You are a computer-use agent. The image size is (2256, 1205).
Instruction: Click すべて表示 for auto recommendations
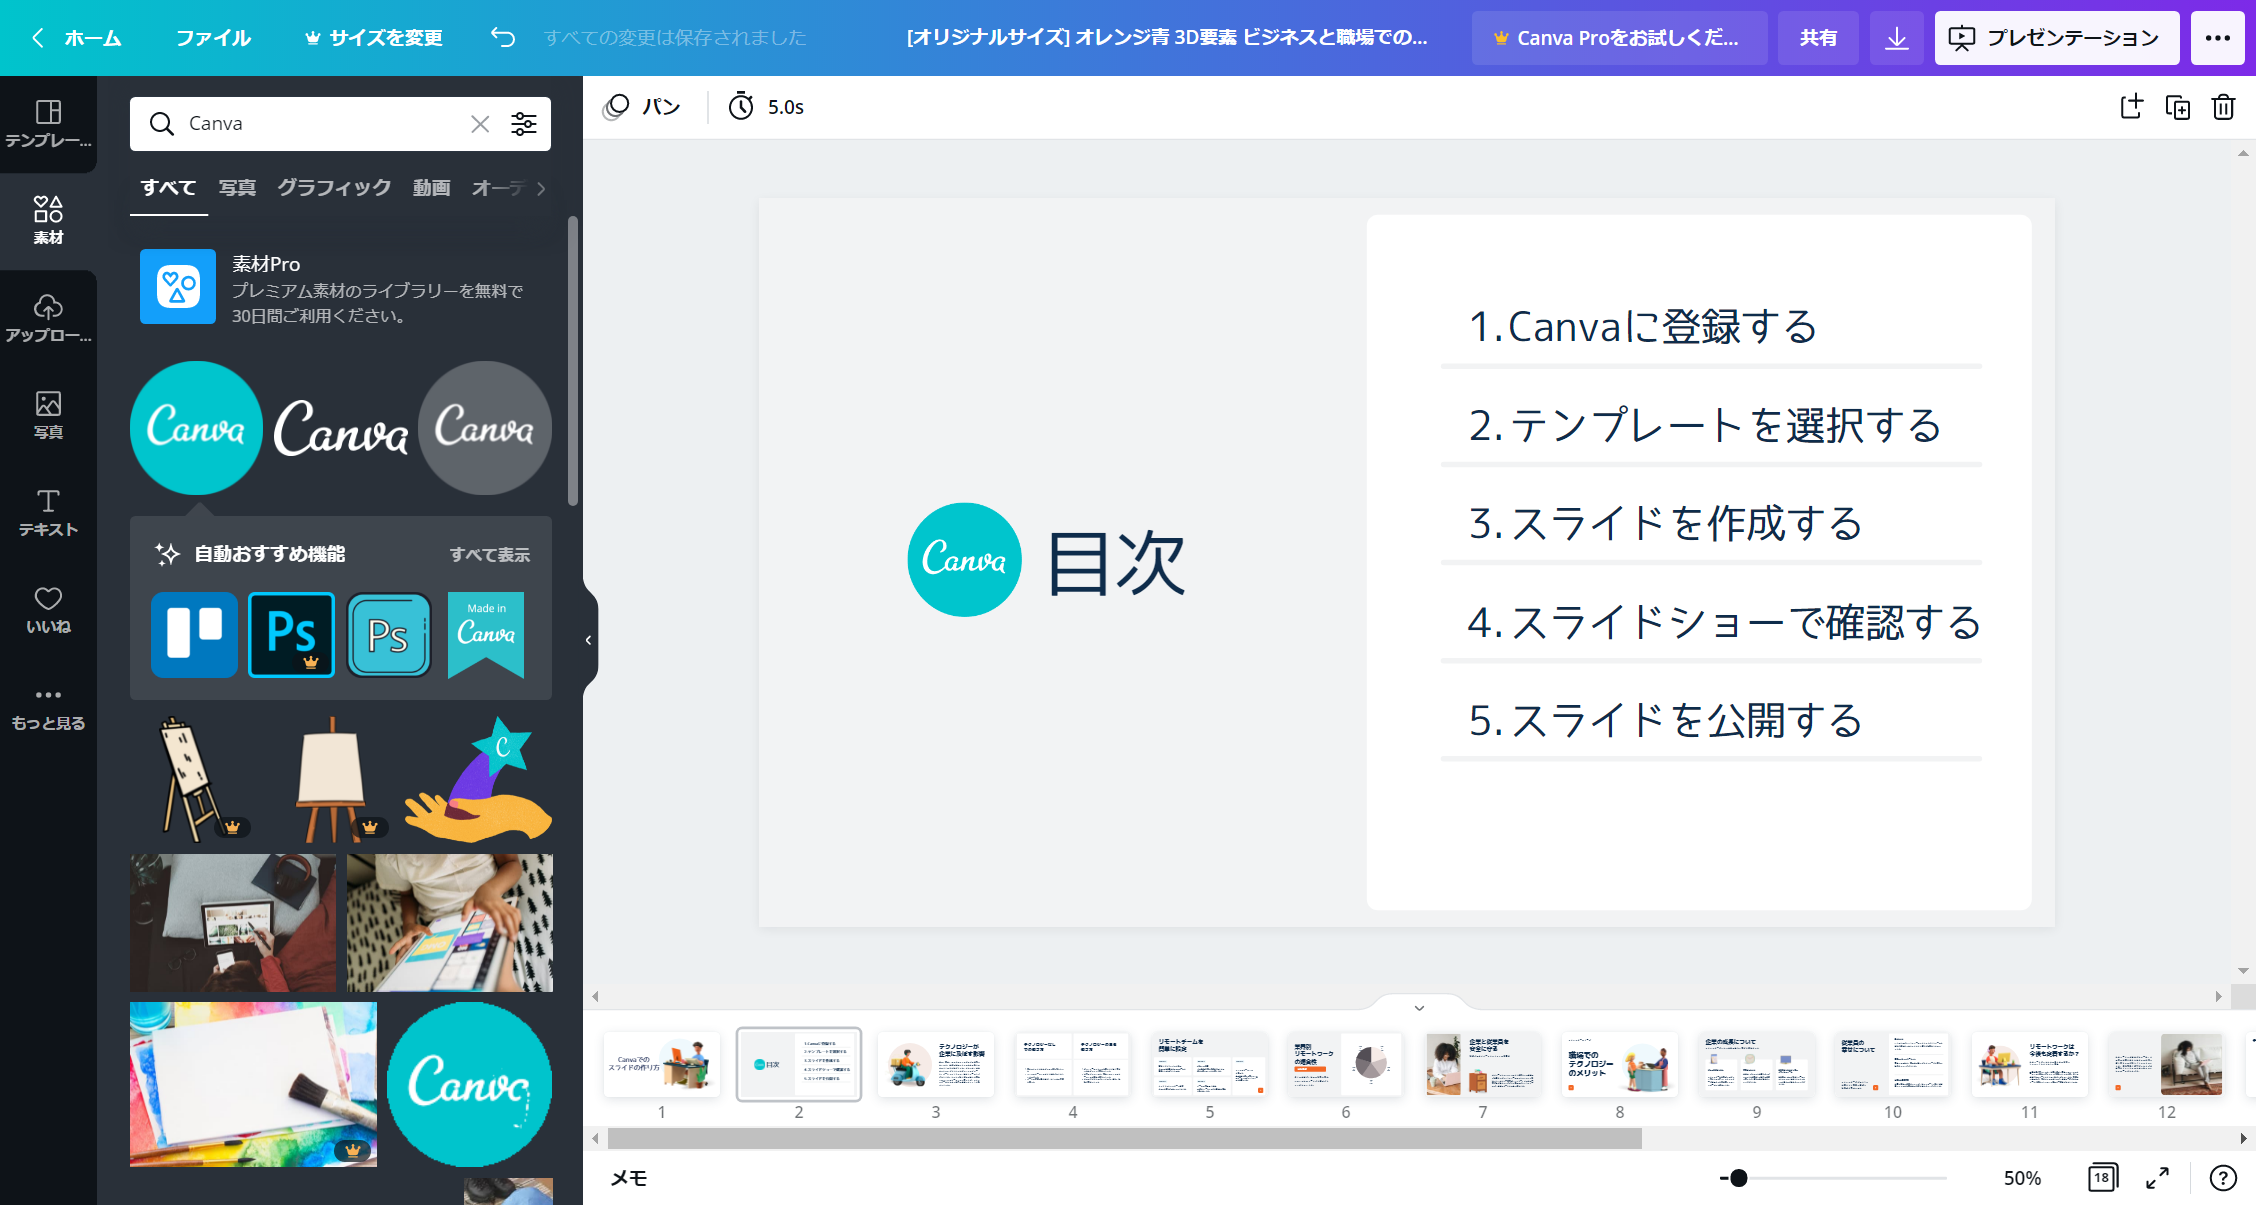490,554
